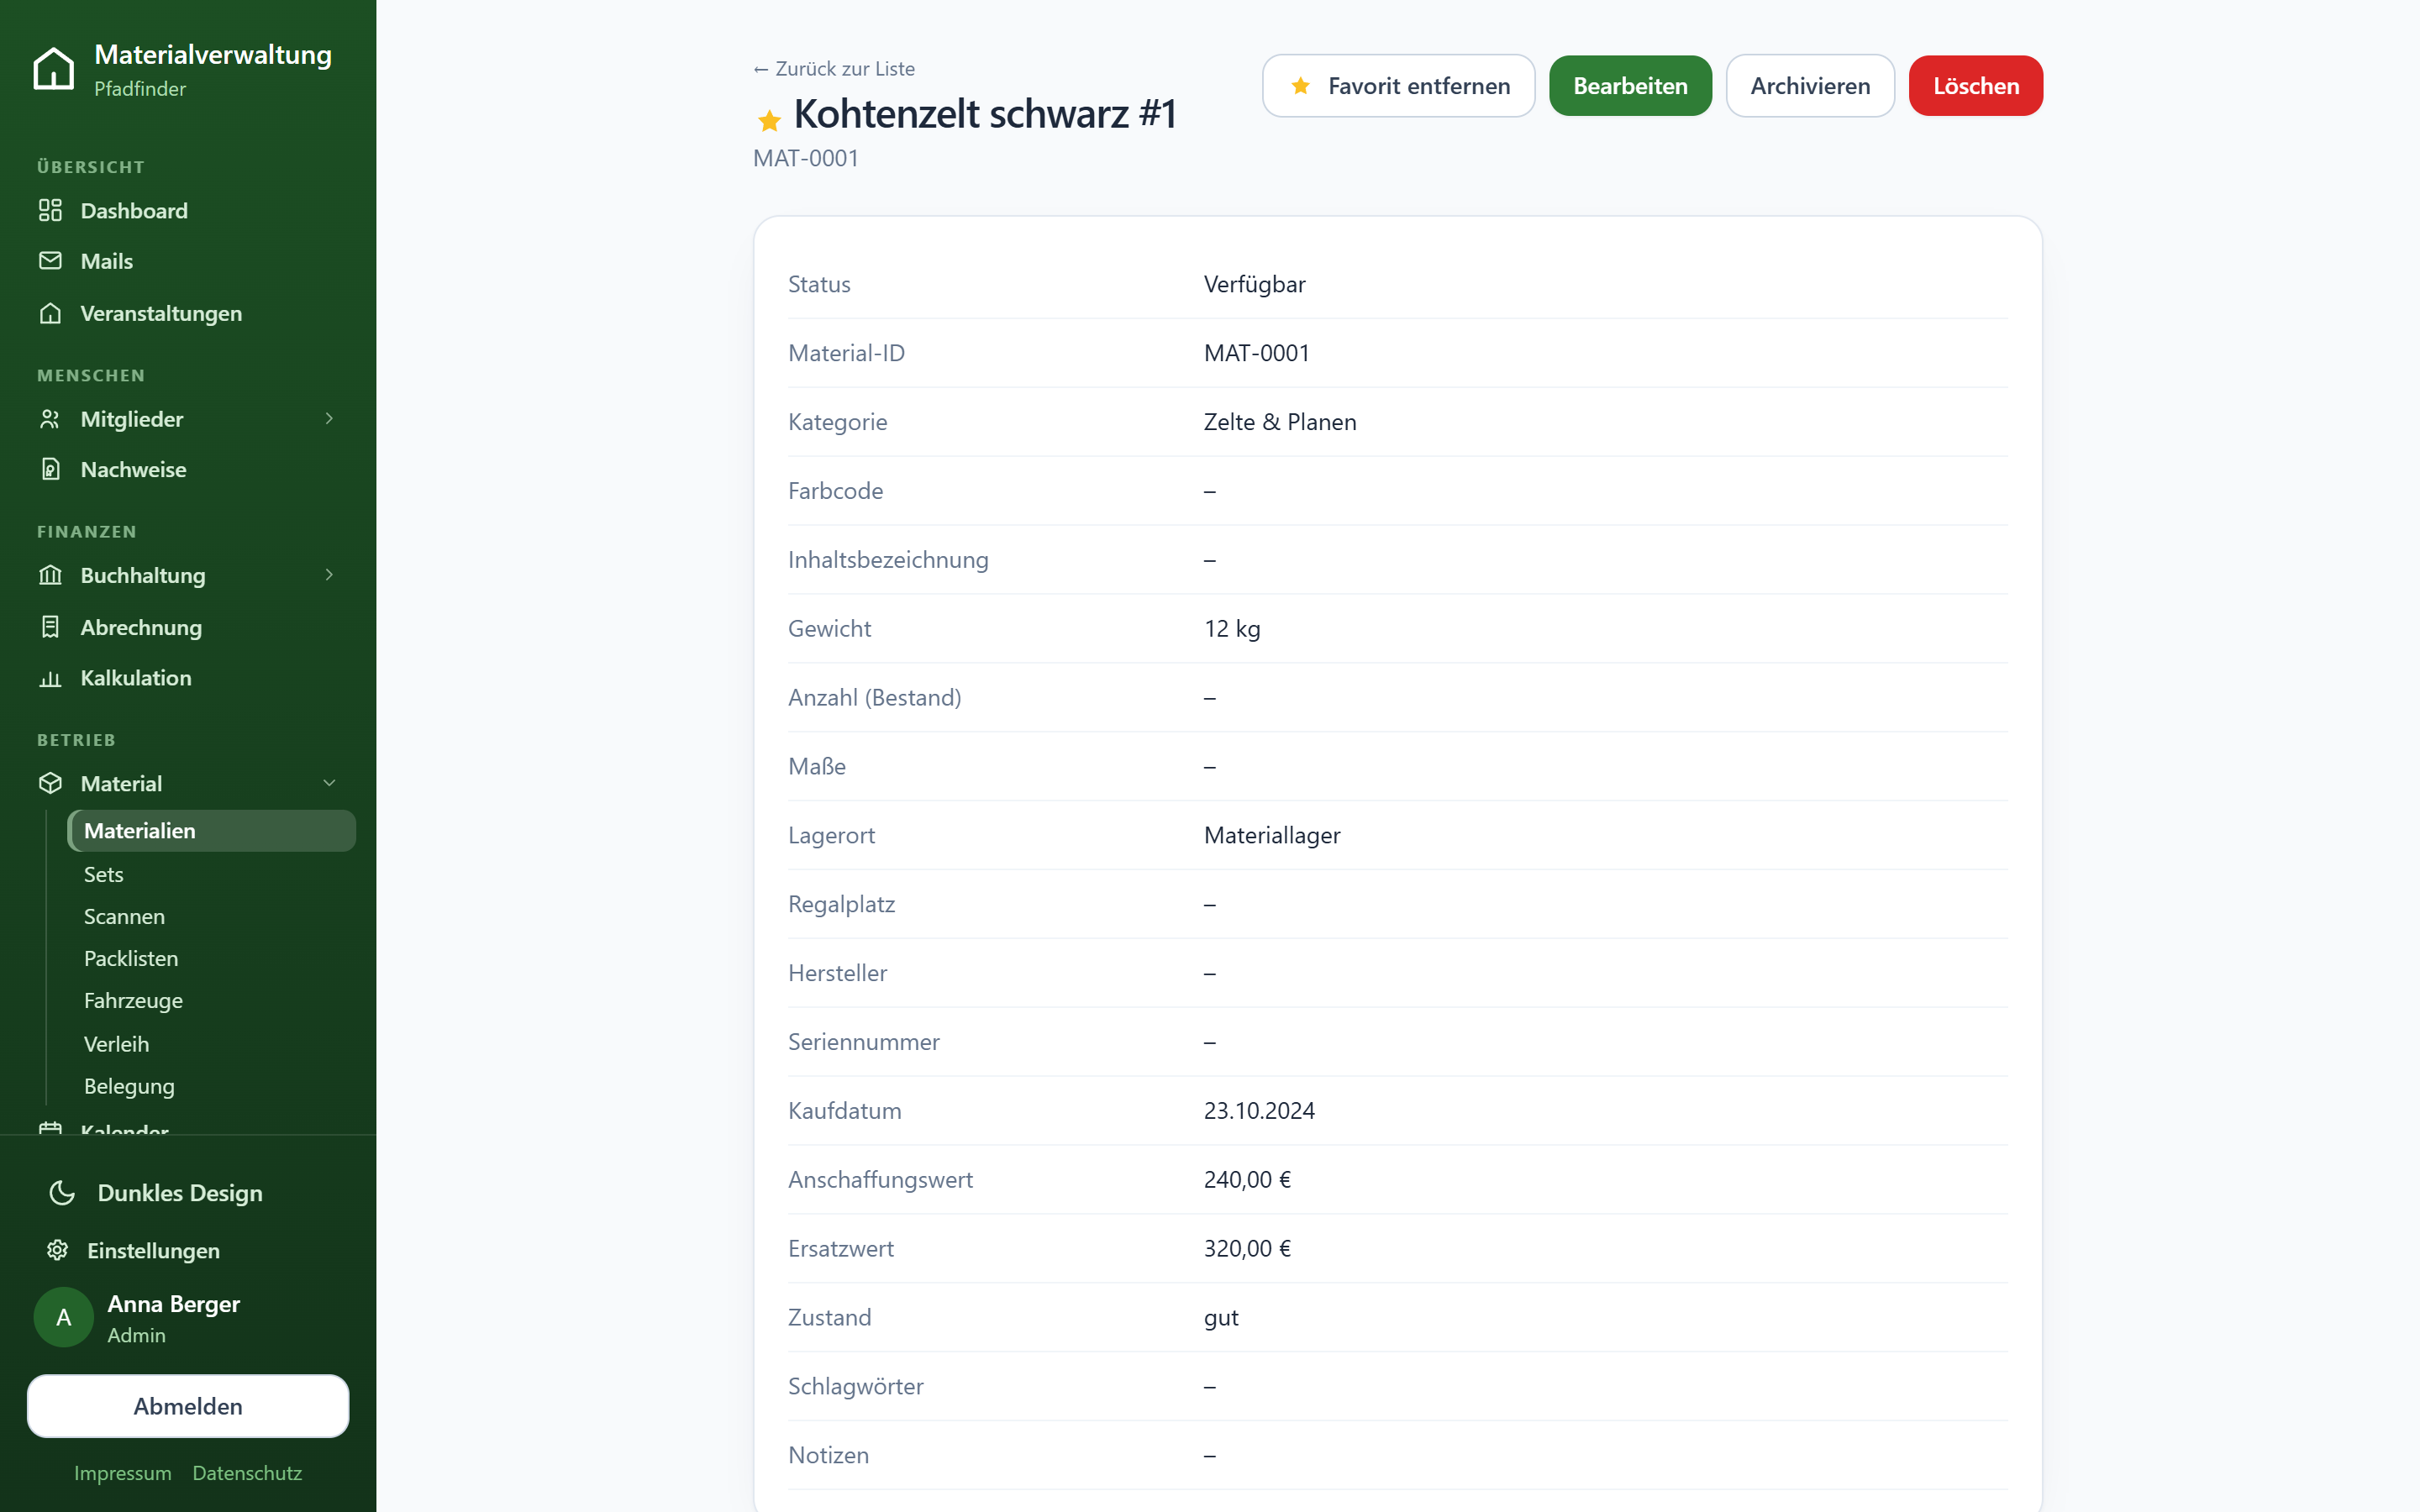Click the Archivieren button
The height and width of the screenshot is (1512, 2420).
(1810, 86)
